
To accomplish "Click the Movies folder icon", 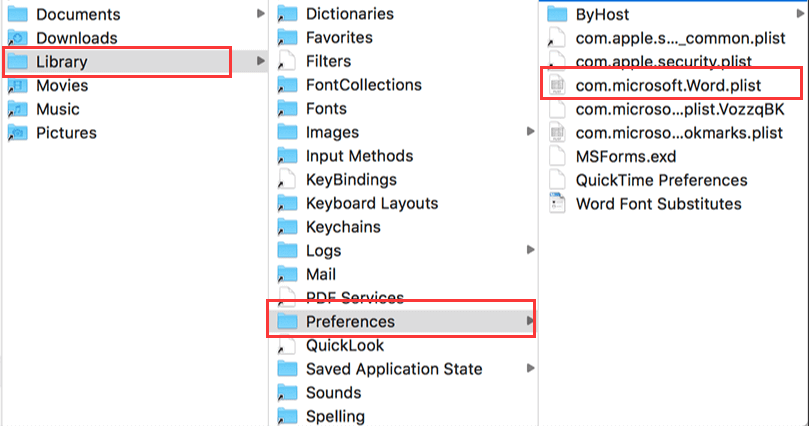I will (x=18, y=85).
